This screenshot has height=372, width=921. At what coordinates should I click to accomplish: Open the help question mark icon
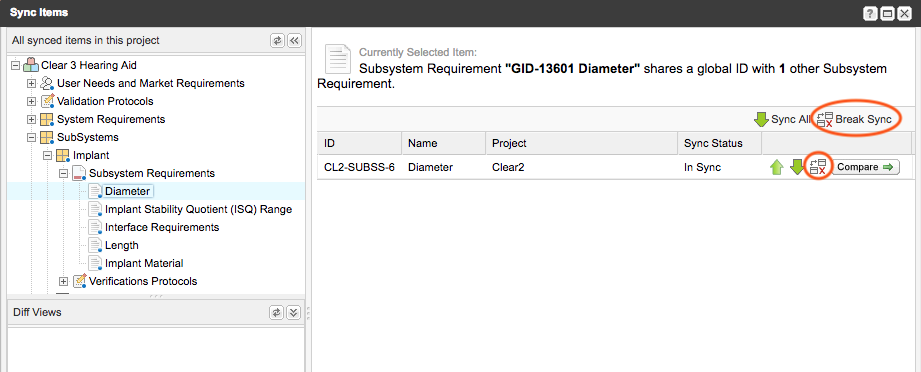(x=870, y=13)
